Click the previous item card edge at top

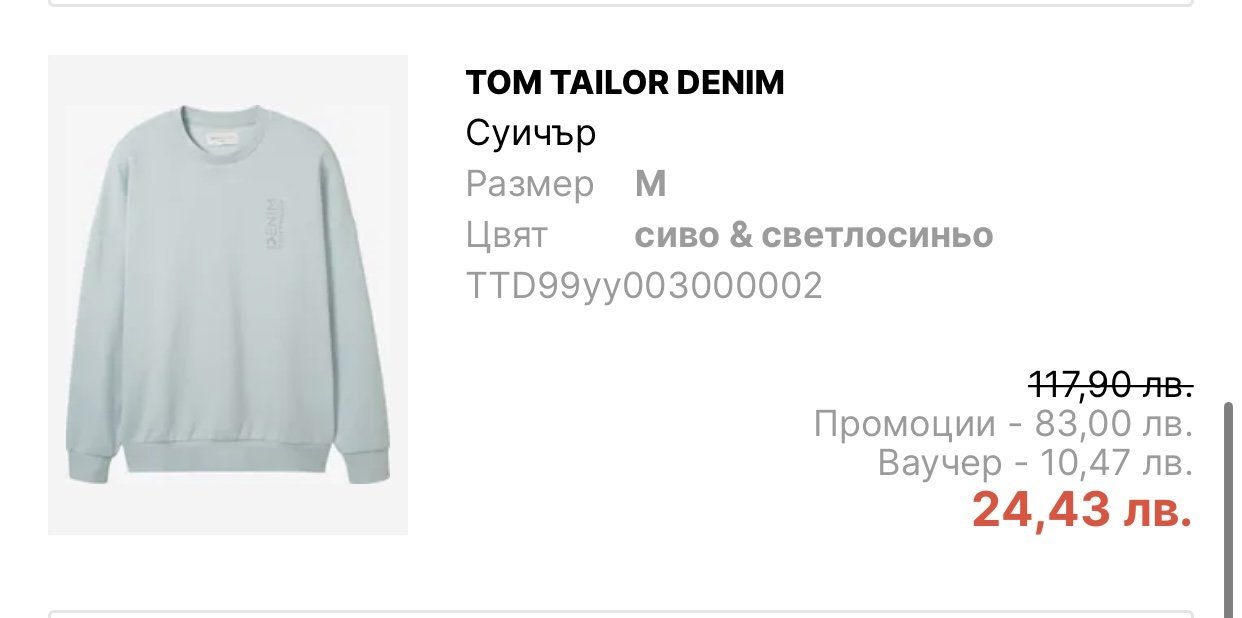coord(620,4)
